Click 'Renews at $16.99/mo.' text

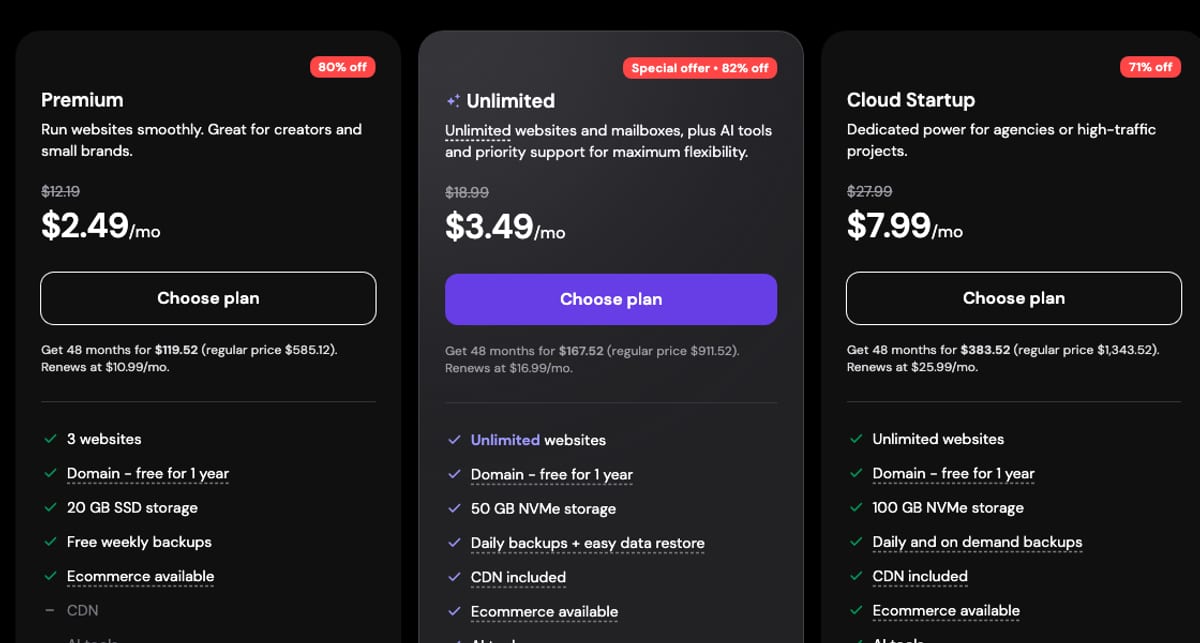pyautogui.click(x=509, y=368)
